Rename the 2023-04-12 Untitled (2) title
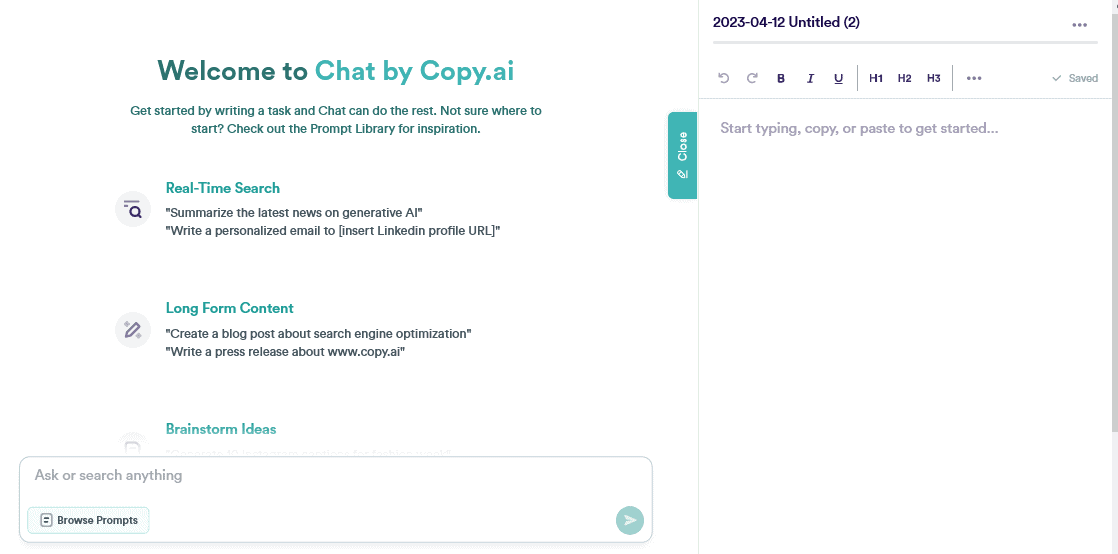The image size is (1118, 554). 786,22
